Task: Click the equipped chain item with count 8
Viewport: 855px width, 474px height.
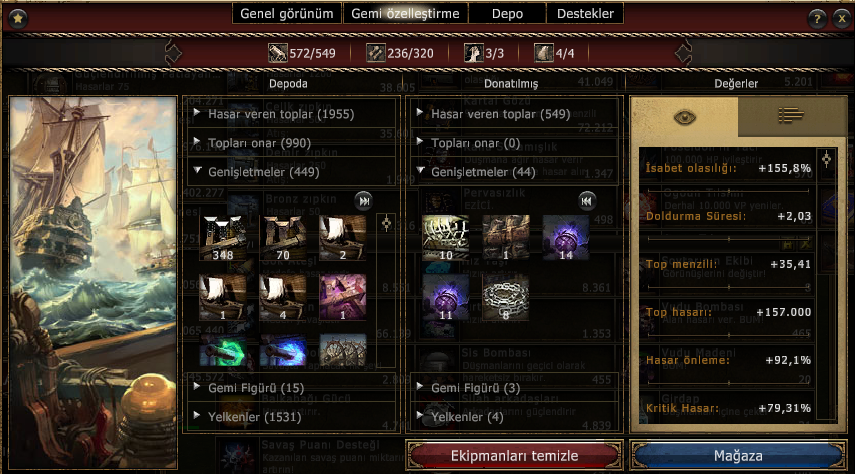Action: 505,298
